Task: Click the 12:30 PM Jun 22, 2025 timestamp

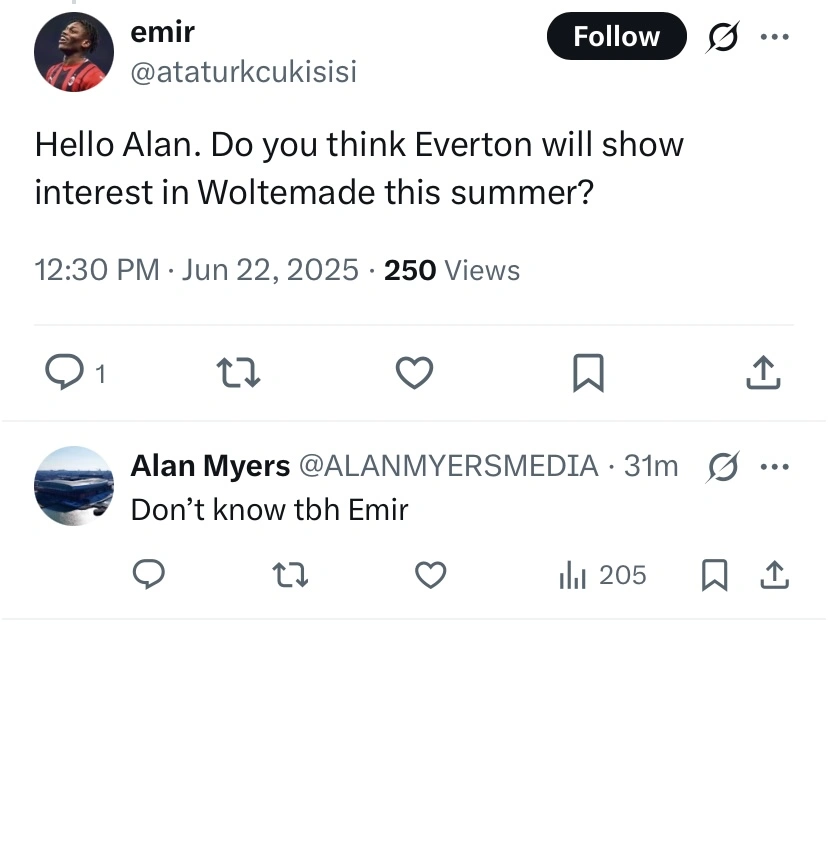Action: (x=196, y=270)
